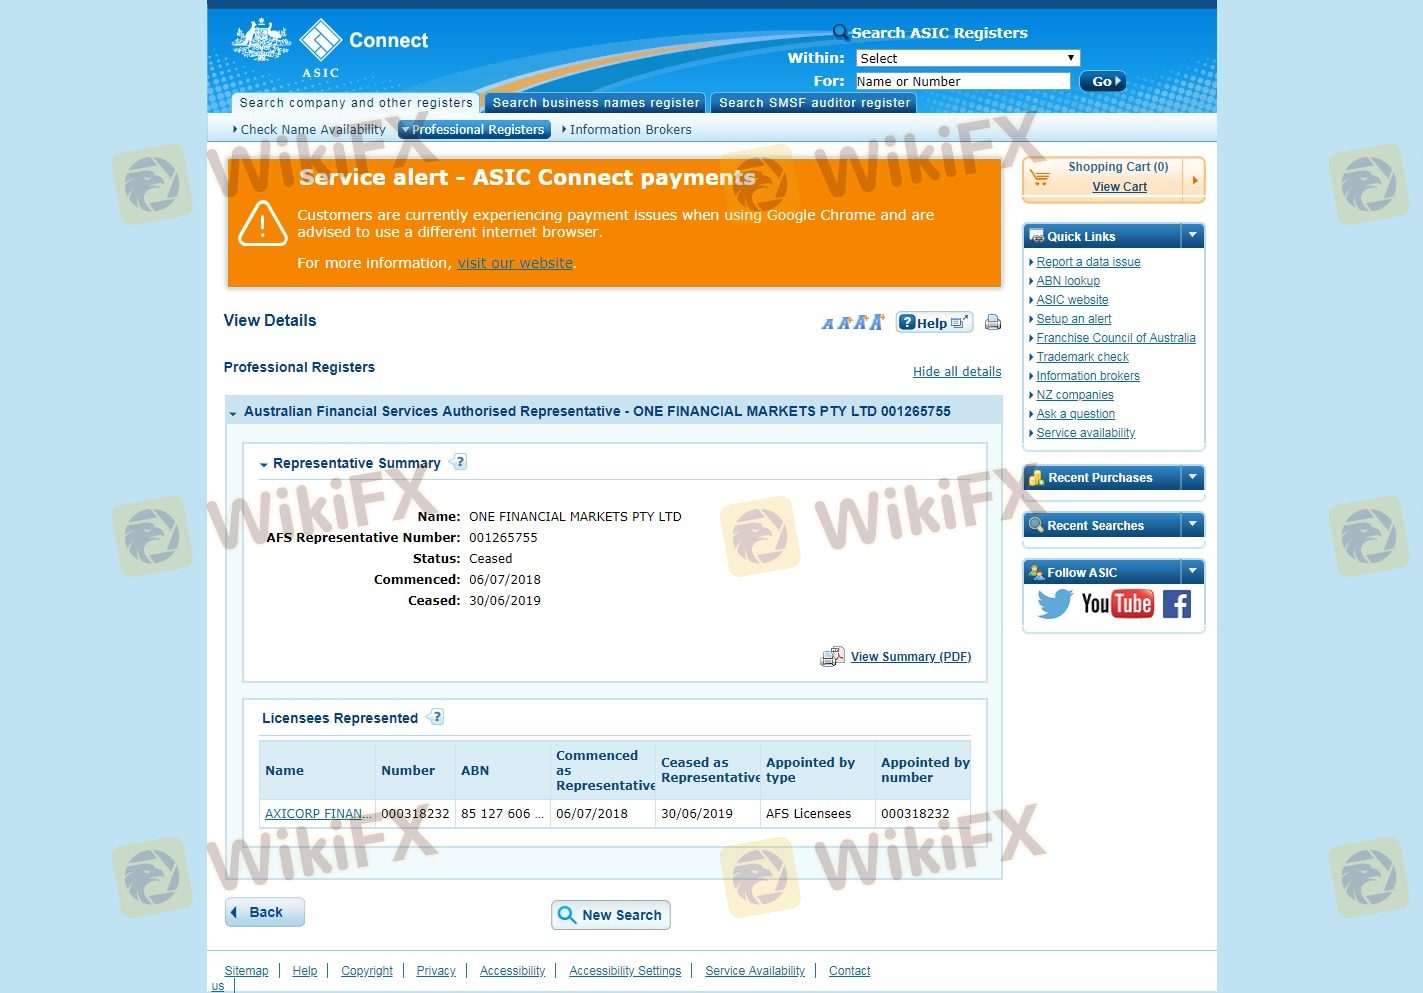The image size is (1423, 993).
Task: Click the PDF icon beside View Summary
Action: (x=832, y=656)
